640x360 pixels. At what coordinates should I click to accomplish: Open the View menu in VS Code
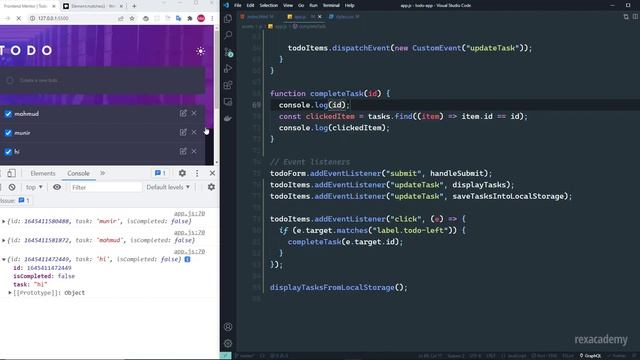coord(288,5)
